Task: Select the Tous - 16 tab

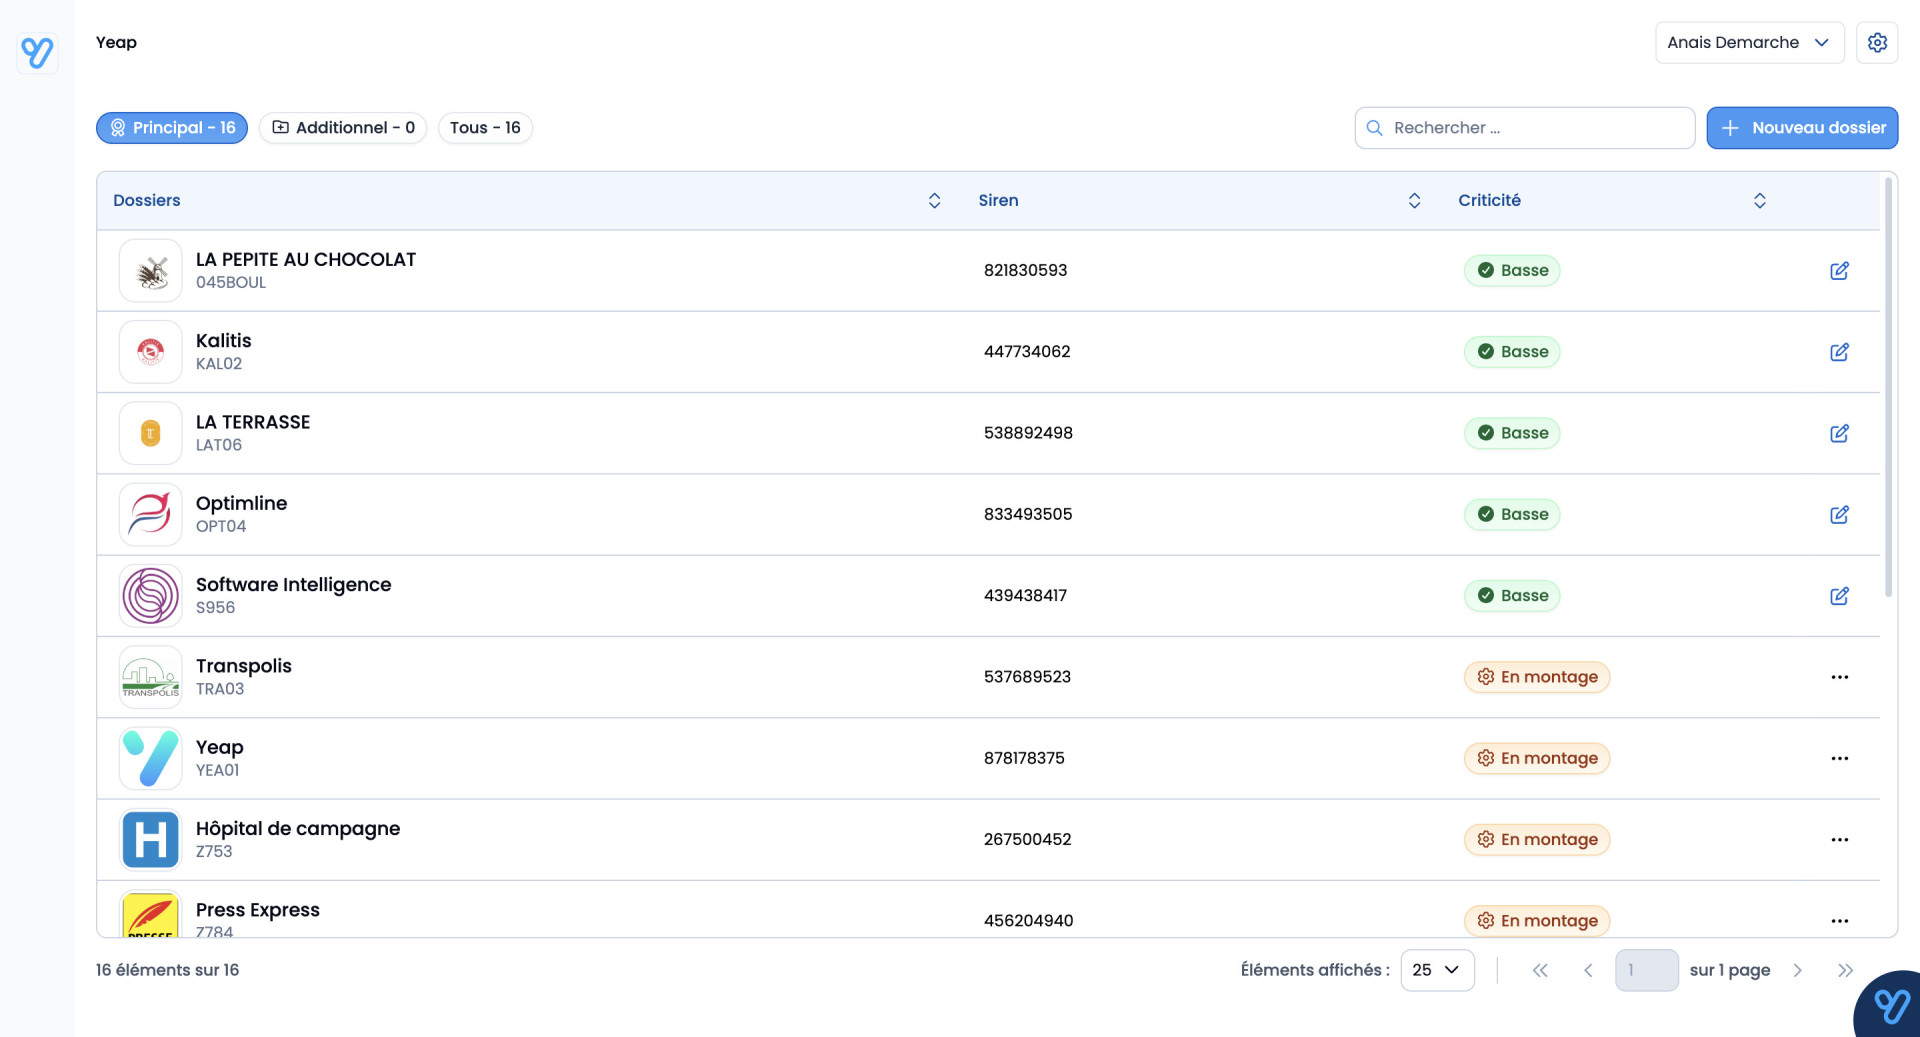Action: [485, 128]
